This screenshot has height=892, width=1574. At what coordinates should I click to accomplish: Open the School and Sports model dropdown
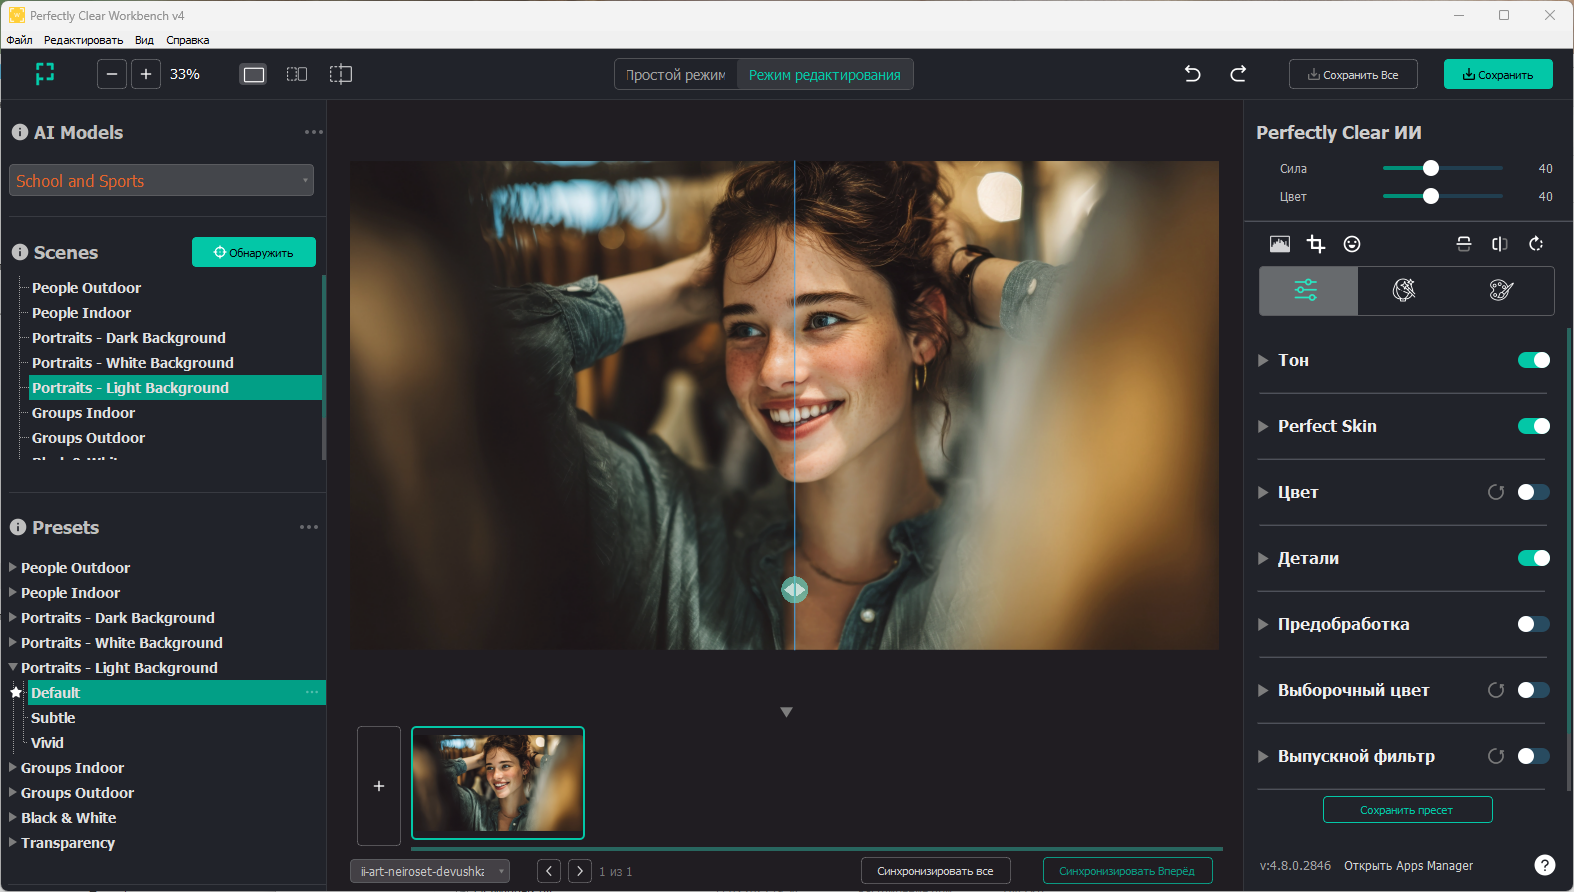coord(161,181)
